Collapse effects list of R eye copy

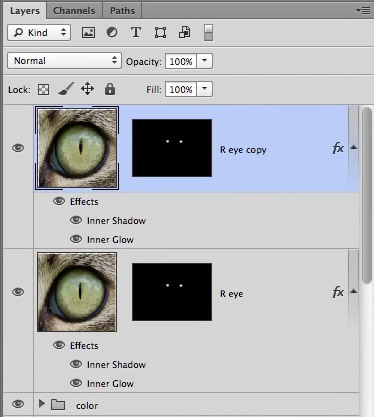click(354, 147)
